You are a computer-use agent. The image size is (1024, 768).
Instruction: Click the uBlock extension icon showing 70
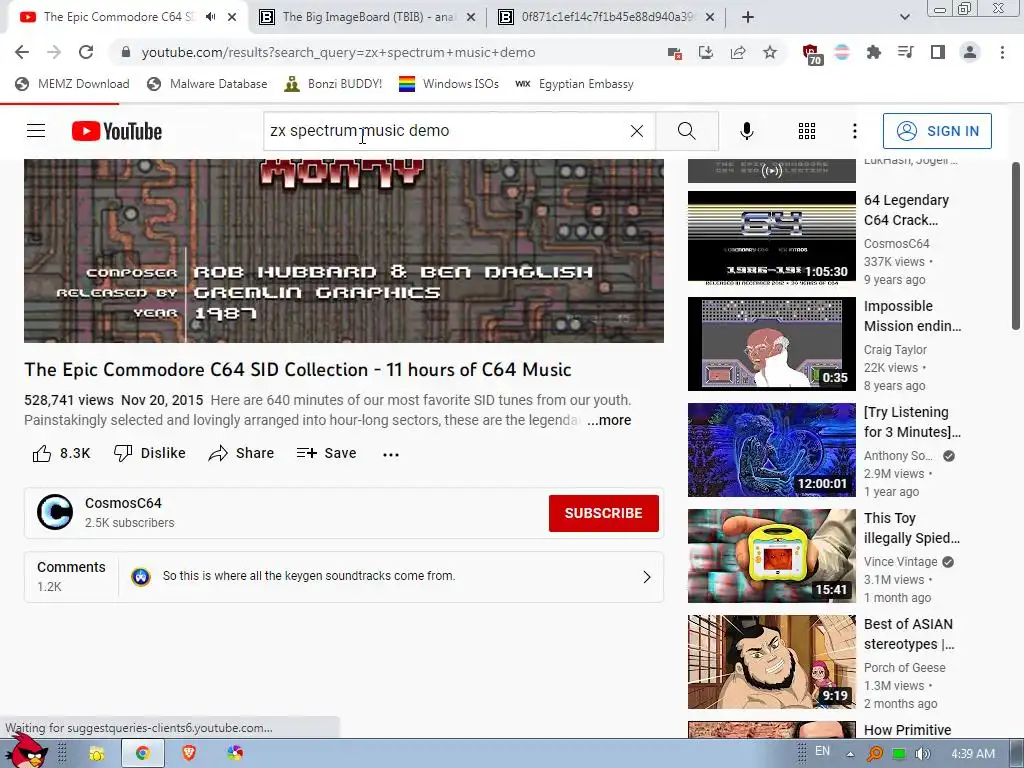coord(811,54)
